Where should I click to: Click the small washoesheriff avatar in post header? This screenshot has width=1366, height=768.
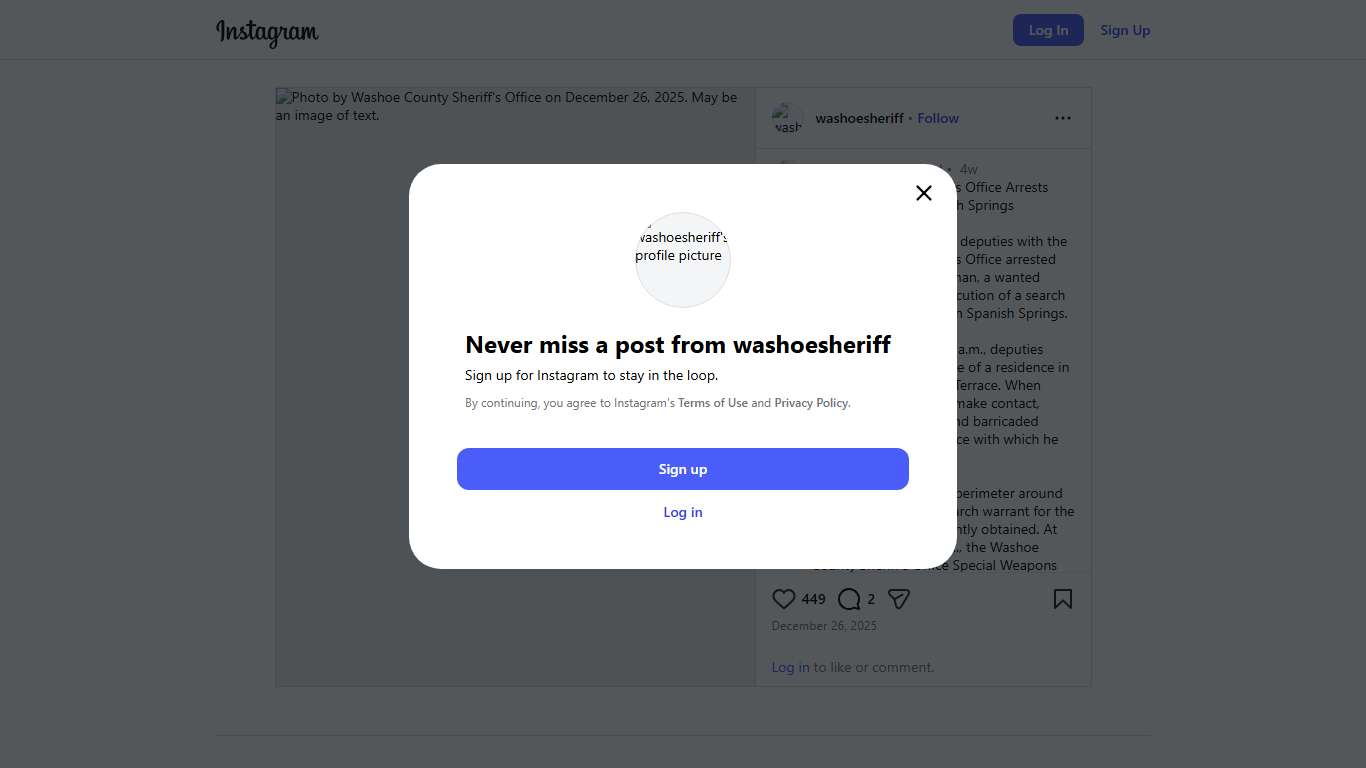pos(787,118)
